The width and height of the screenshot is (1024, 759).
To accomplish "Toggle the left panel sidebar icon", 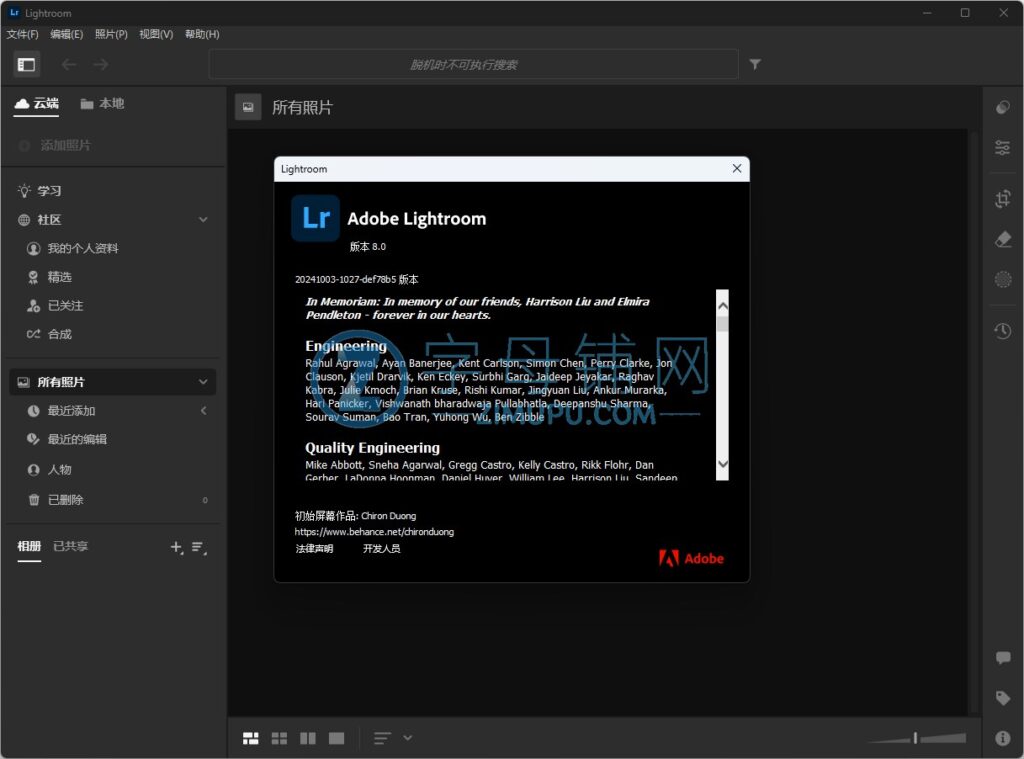I will (x=27, y=64).
